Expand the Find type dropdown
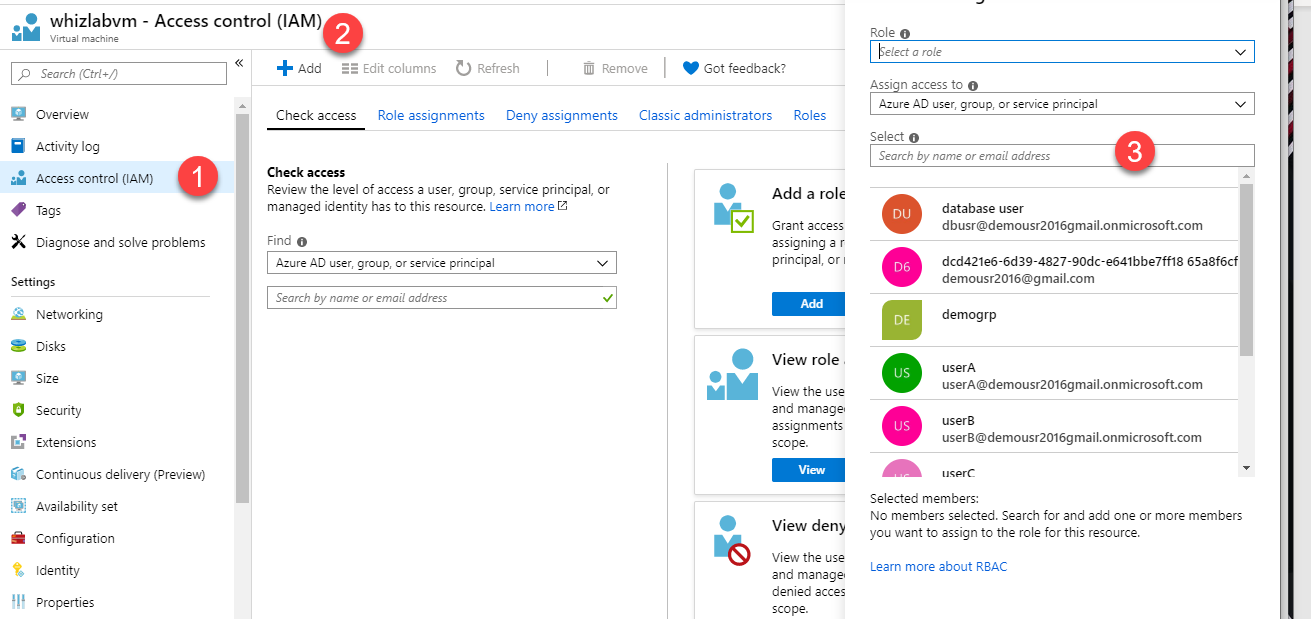The image size is (1311, 619). [x=441, y=263]
